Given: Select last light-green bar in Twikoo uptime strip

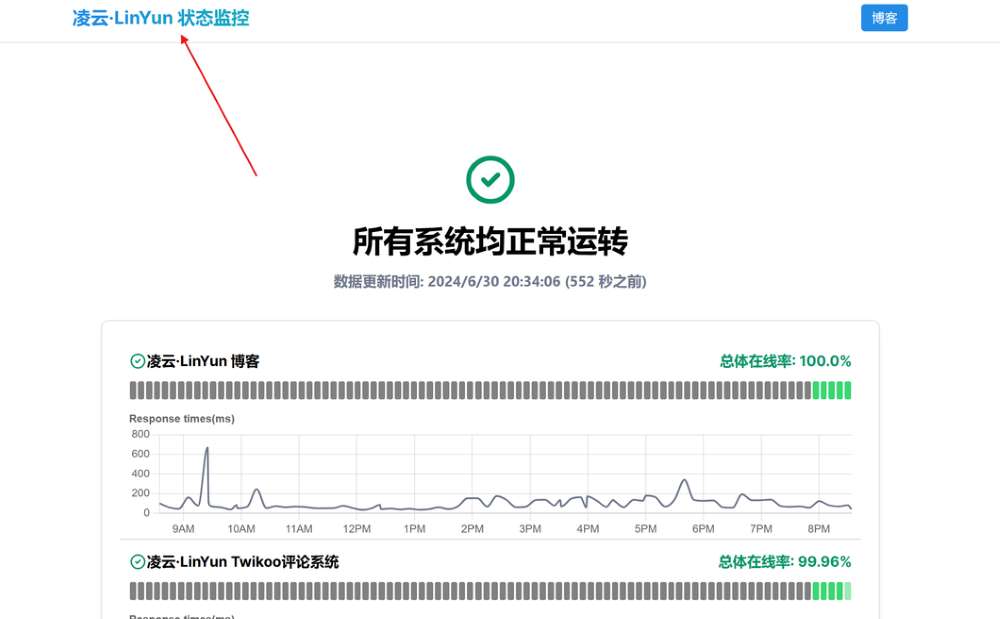Looking at the screenshot, I should 847,591.
